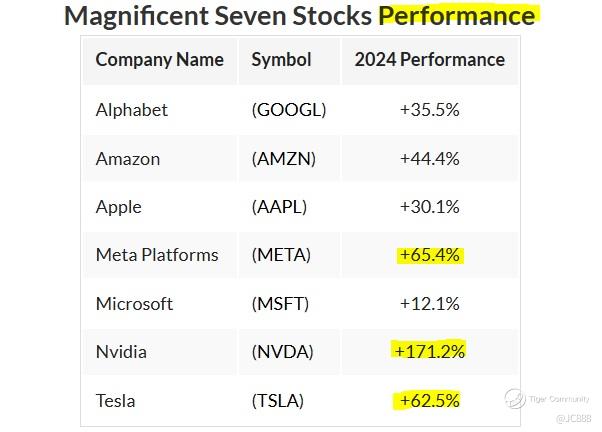
Task: Click the highlighted word Performance in title
Action: pyautogui.click(x=456, y=16)
